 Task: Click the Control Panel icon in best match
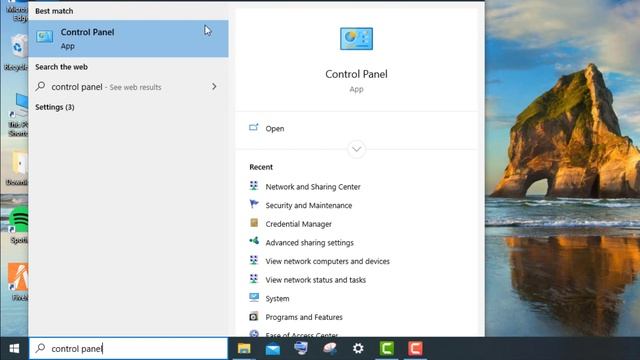tap(44, 37)
